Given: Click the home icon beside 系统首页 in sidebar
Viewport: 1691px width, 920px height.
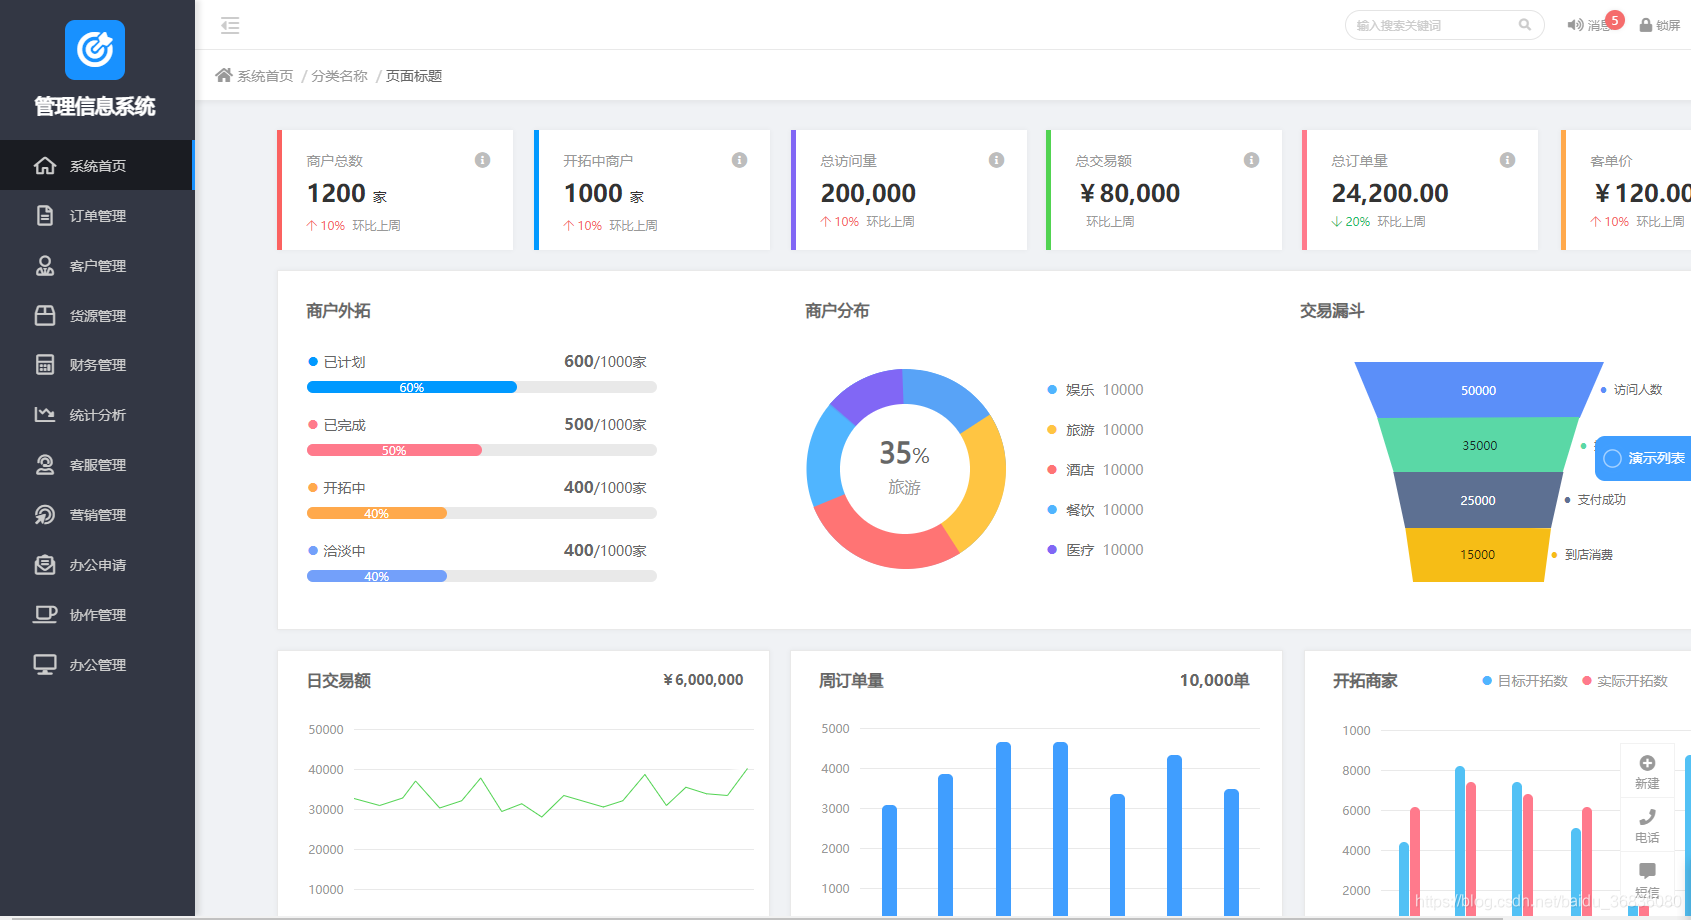Looking at the screenshot, I should pyautogui.click(x=45, y=165).
